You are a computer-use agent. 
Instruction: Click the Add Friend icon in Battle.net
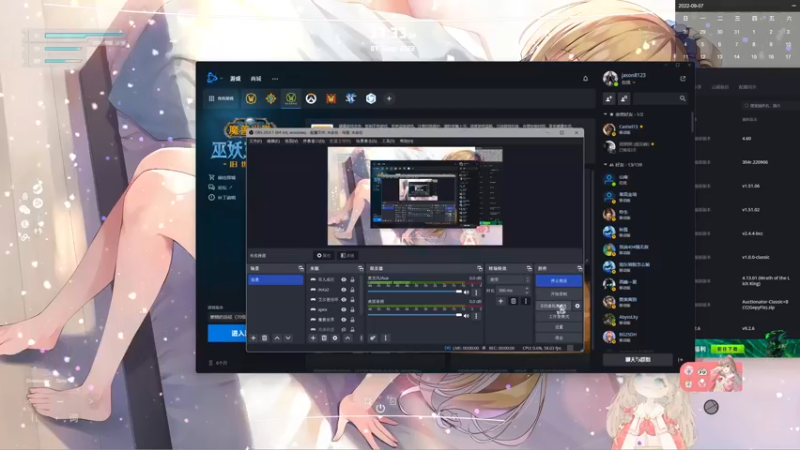609,98
